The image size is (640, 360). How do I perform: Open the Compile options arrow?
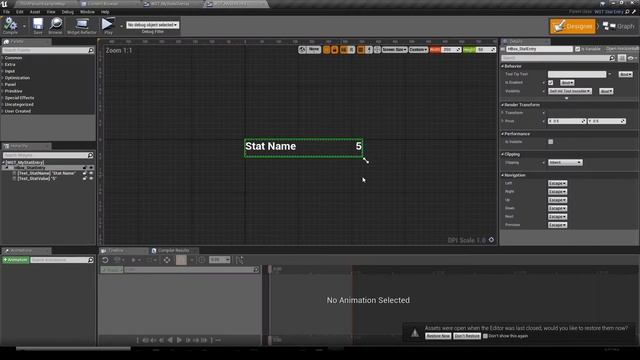(x=24, y=26)
